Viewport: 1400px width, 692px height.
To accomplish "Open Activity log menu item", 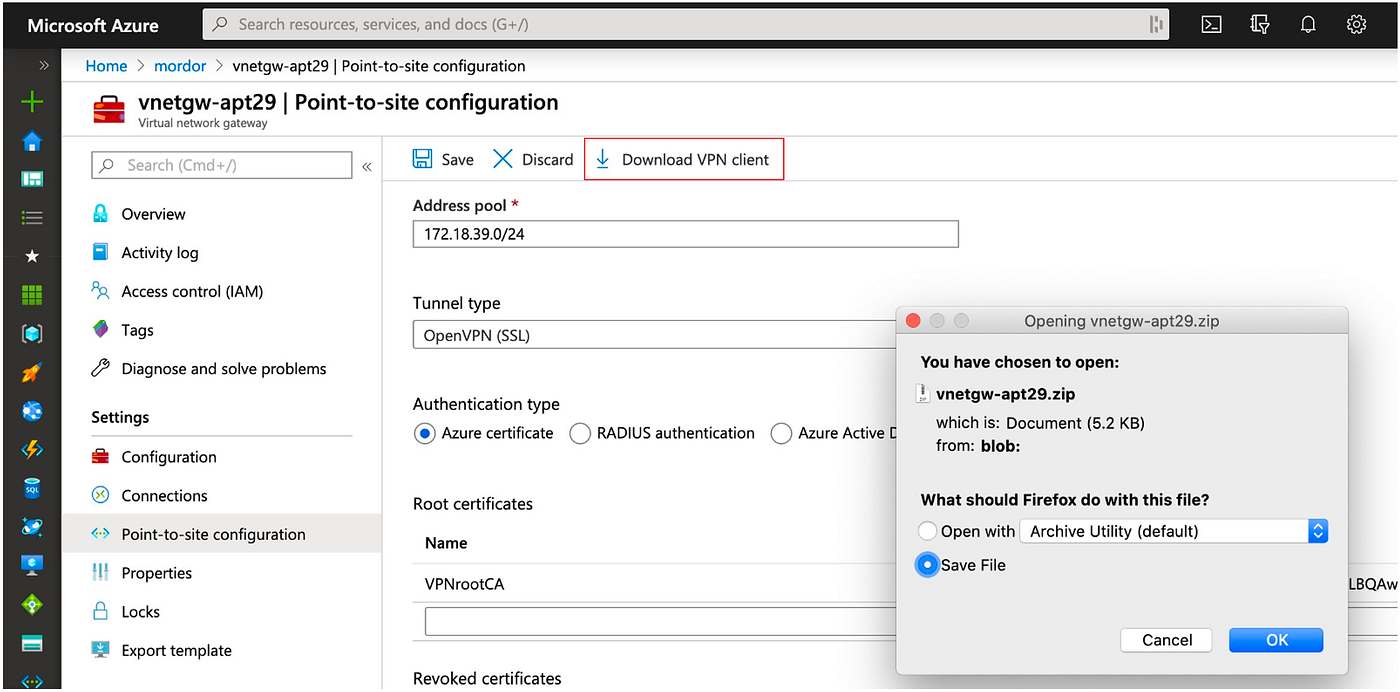I will tap(159, 253).
